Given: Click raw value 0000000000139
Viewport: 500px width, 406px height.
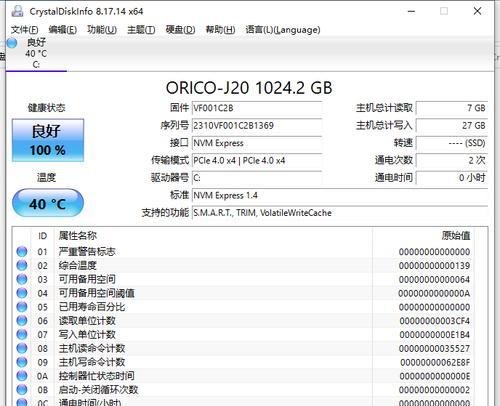Looking at the screenshot, I should pyautogui.click(x=434, y=266).
